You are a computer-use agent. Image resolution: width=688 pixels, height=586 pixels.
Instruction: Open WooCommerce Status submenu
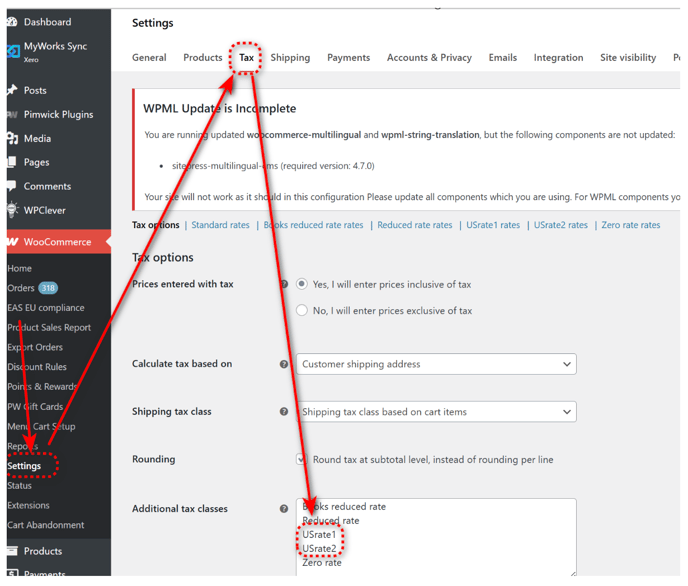(x=19, y=486)
